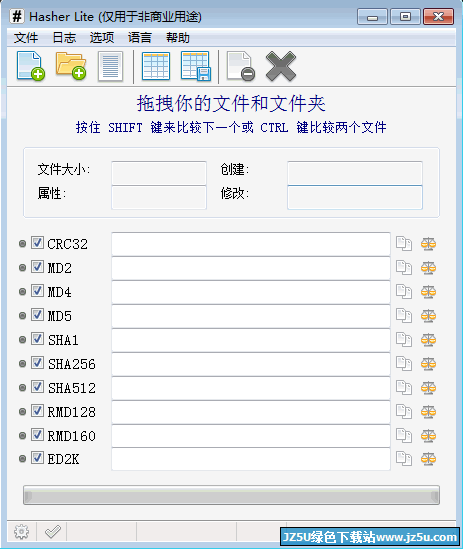Open the 语言 menu
The height and width of the screenshot is (549, 463).
click(140, 37)
